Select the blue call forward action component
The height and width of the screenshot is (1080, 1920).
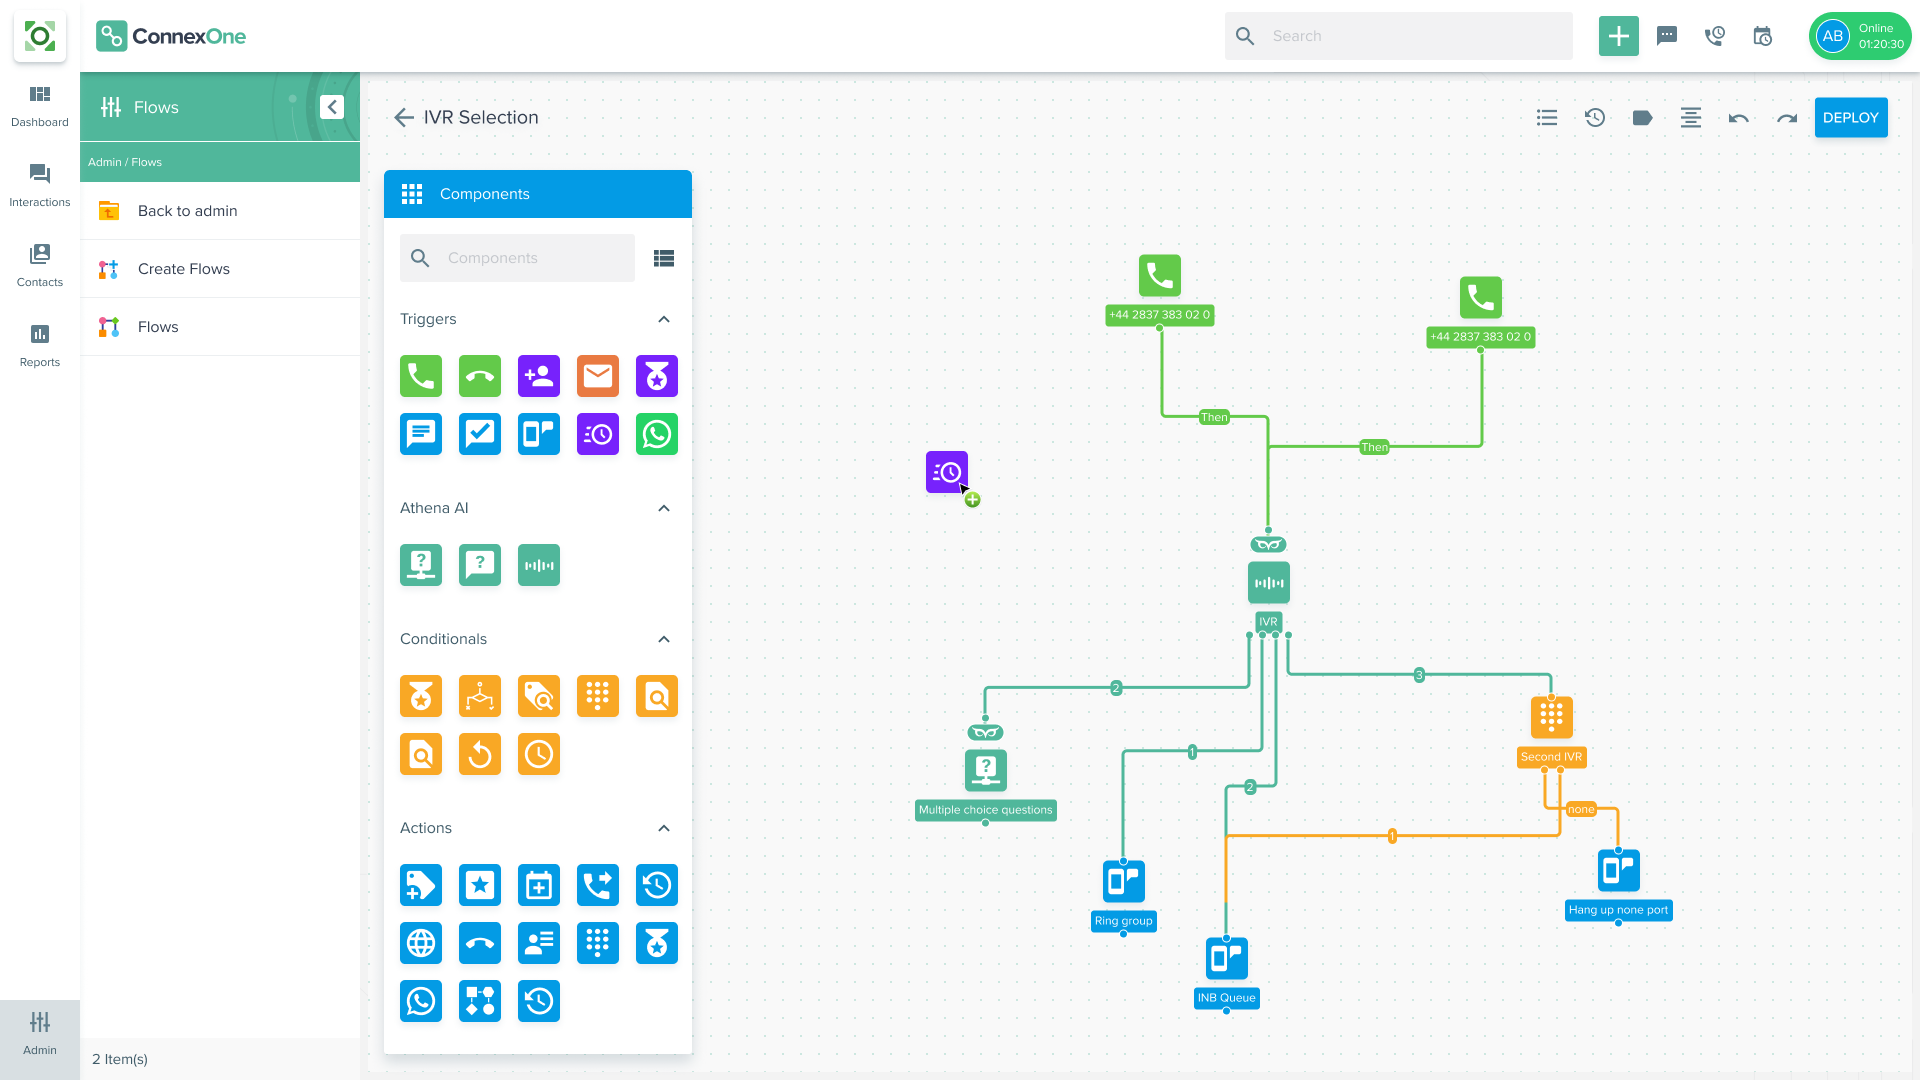[598, 885]
